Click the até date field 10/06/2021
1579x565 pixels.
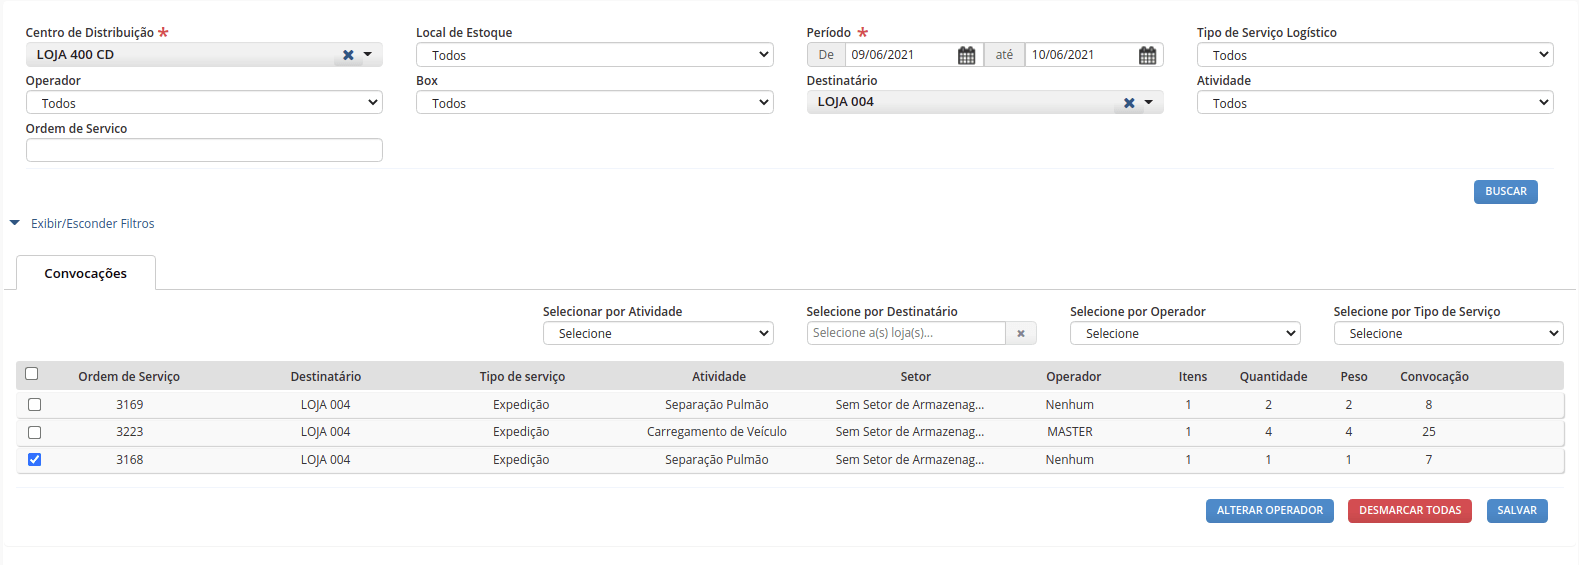pos(1080,55)
